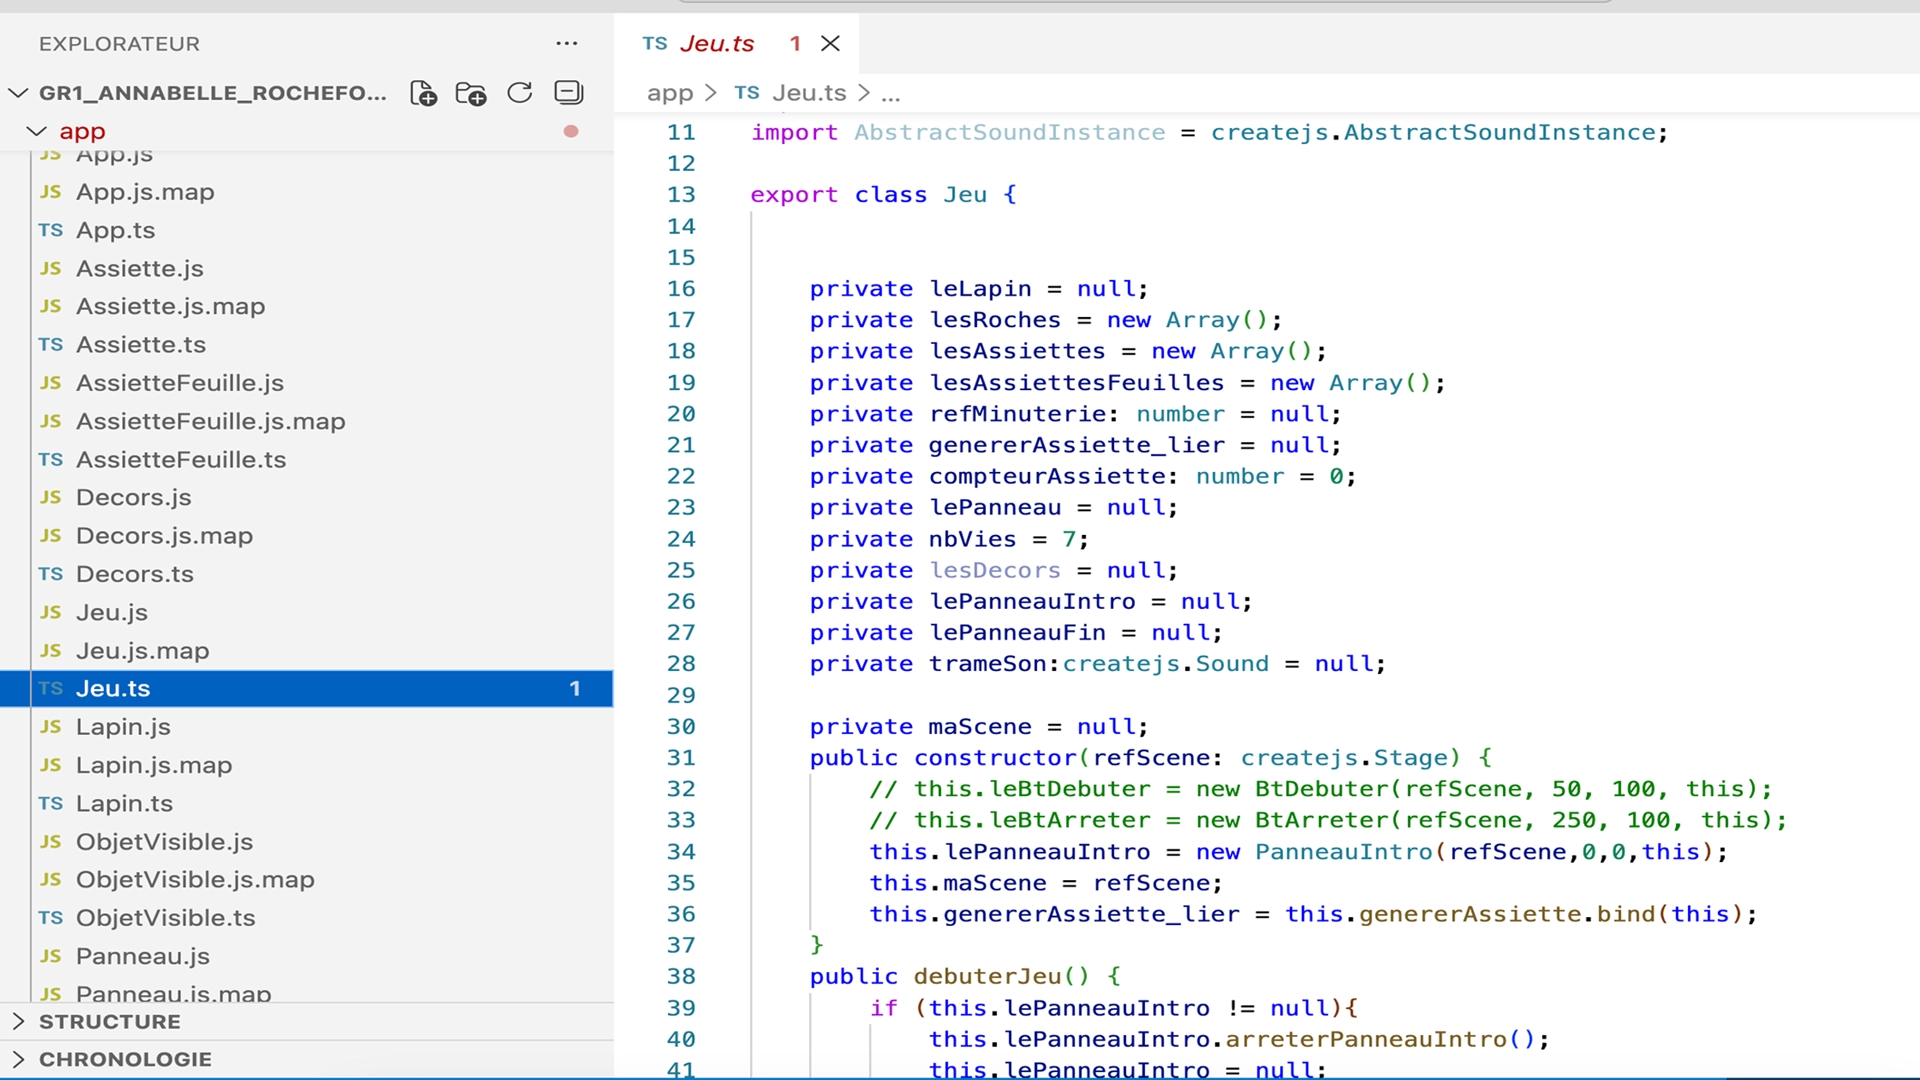The height and width of the screenshot is (1080, 1920).
Task: Collapse the GR1_ANNABELLE_ROCHEFO project root
Action: [x=18, y=93]
